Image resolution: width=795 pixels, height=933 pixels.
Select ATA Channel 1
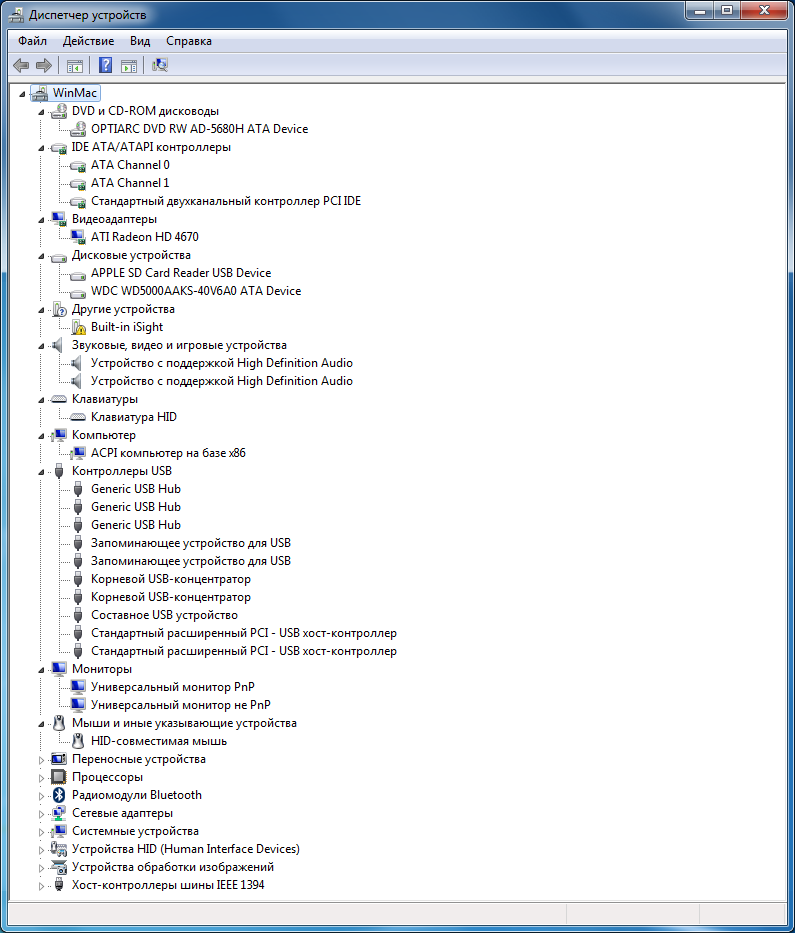pos(130,183)
